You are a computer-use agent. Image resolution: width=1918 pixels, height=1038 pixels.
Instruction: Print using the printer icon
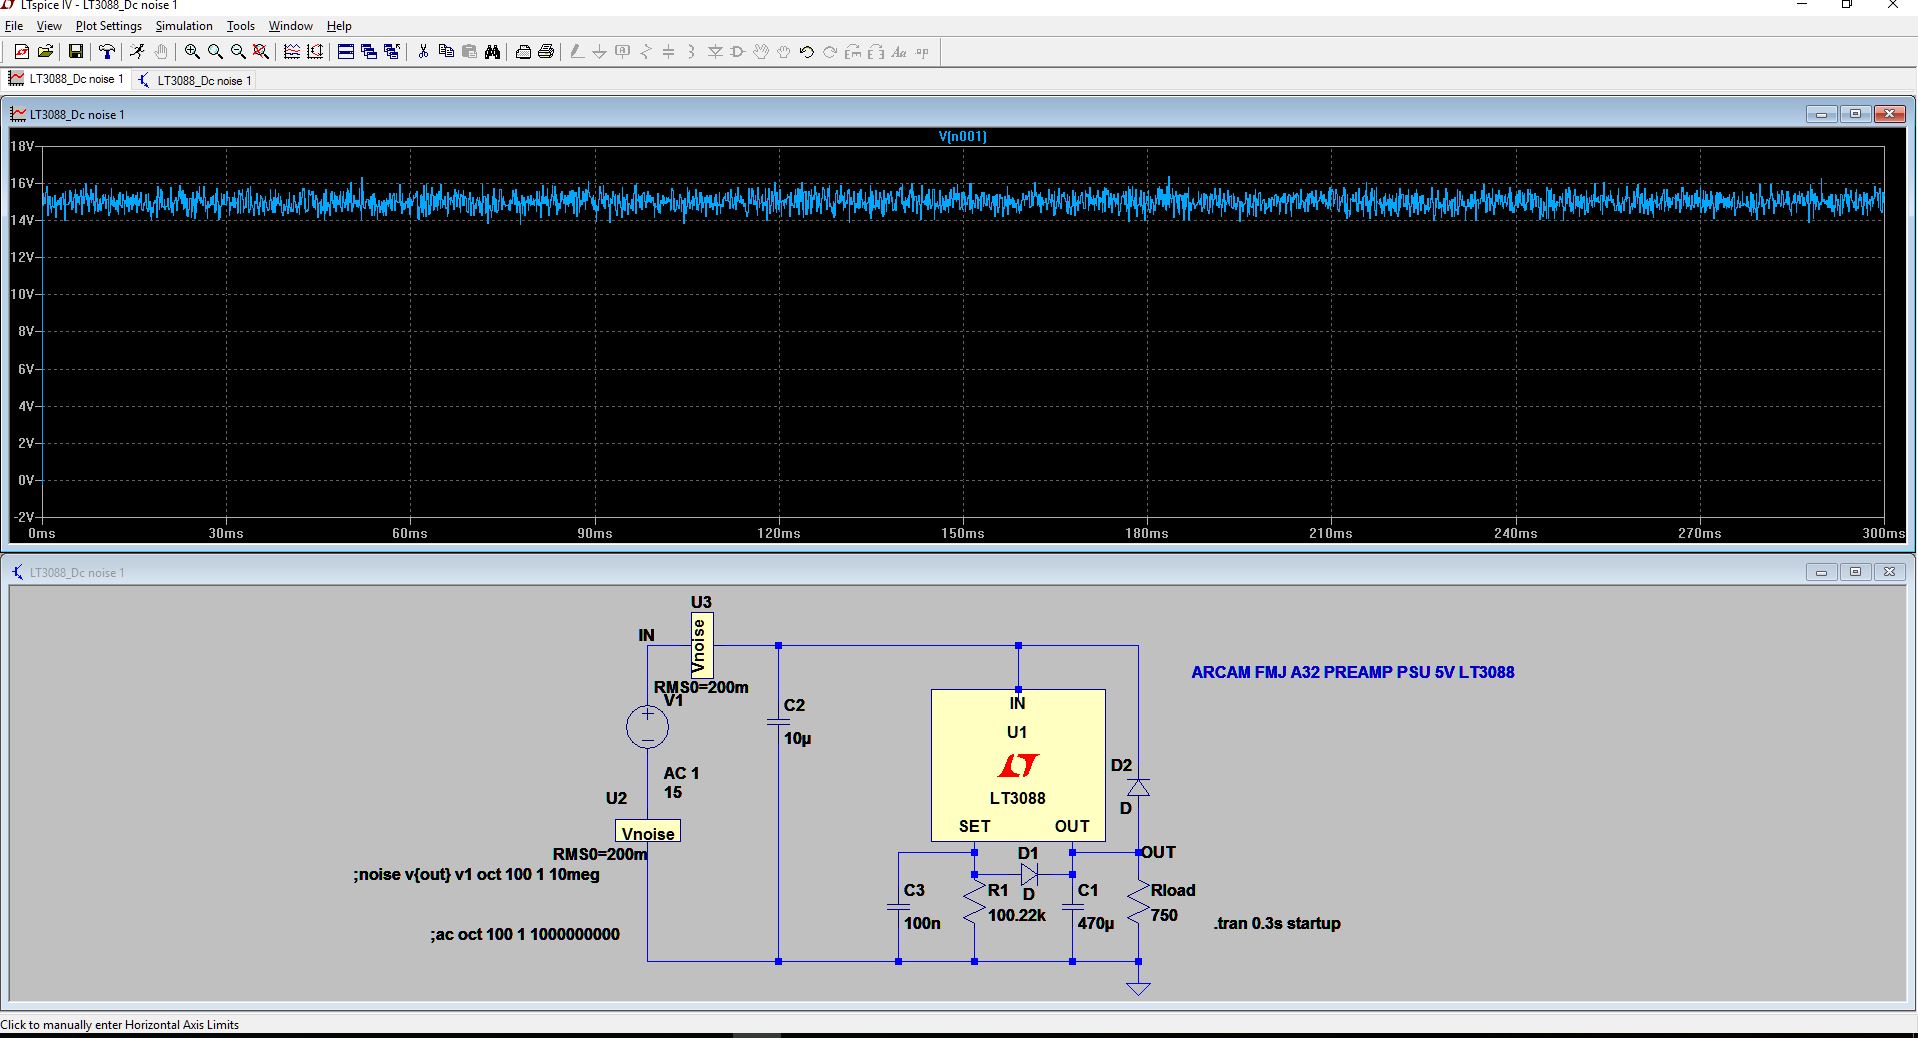(546, 52)
